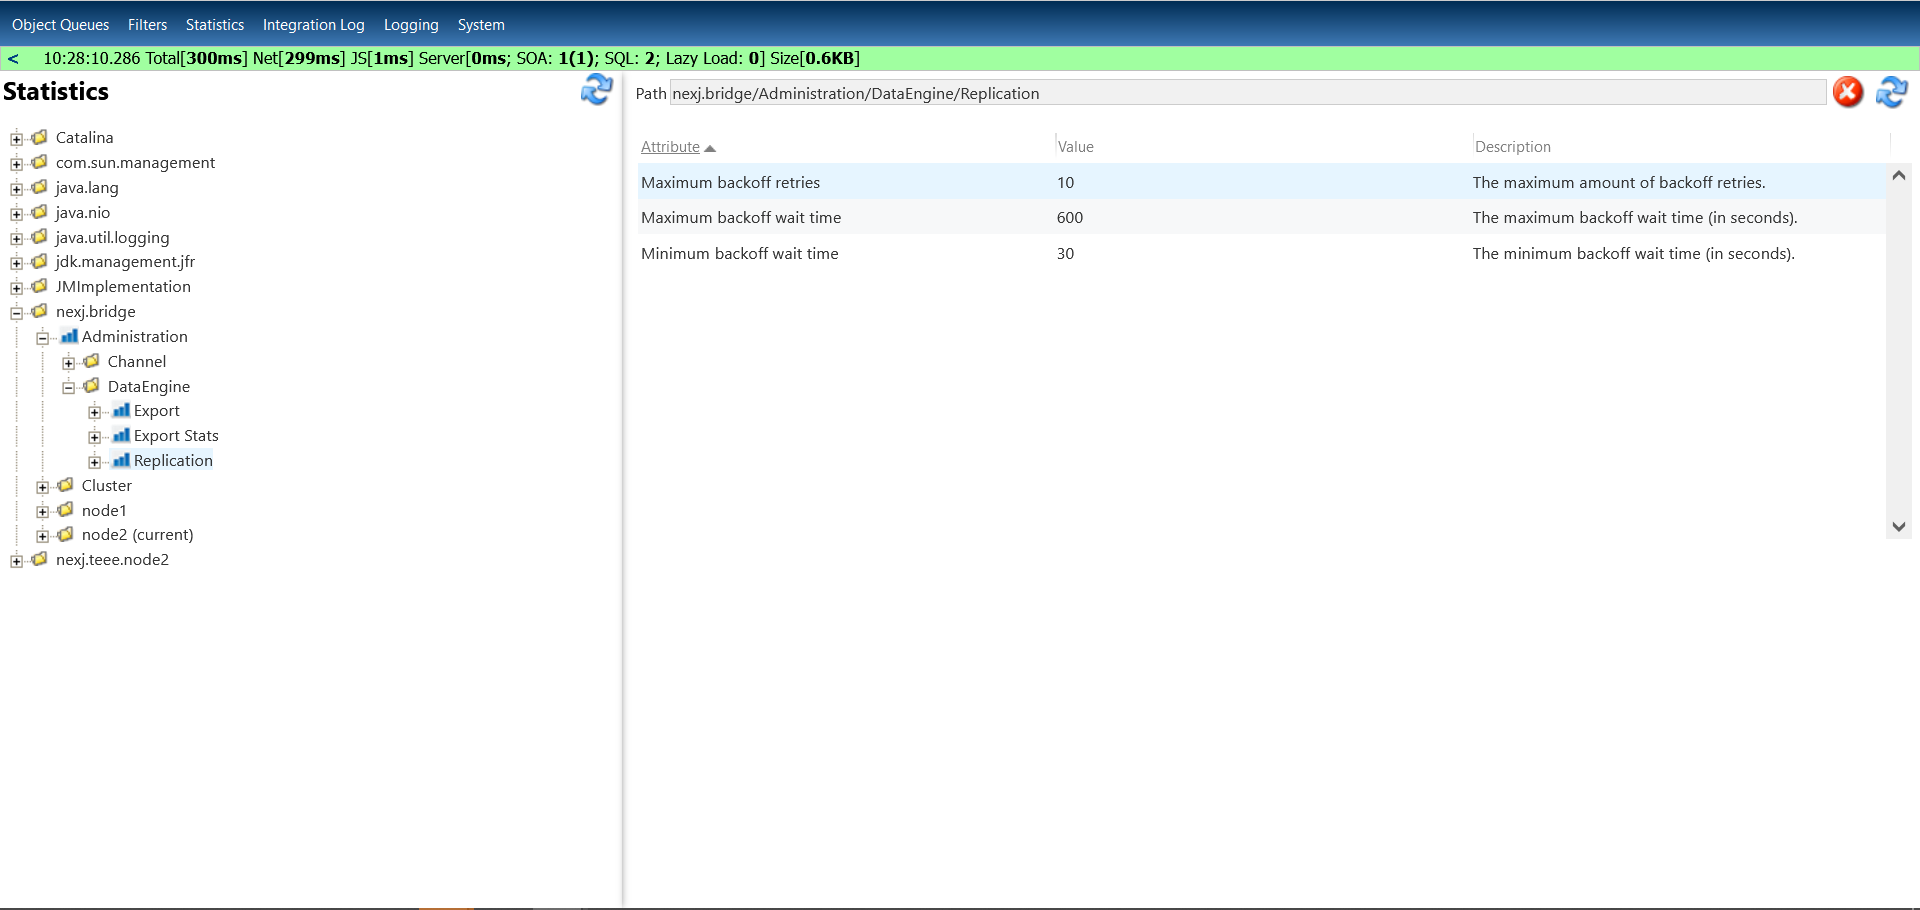This screenshot has width=1920, height=910.
Task: Clear the path with the red X icon
Action: tap(1847, 92)
